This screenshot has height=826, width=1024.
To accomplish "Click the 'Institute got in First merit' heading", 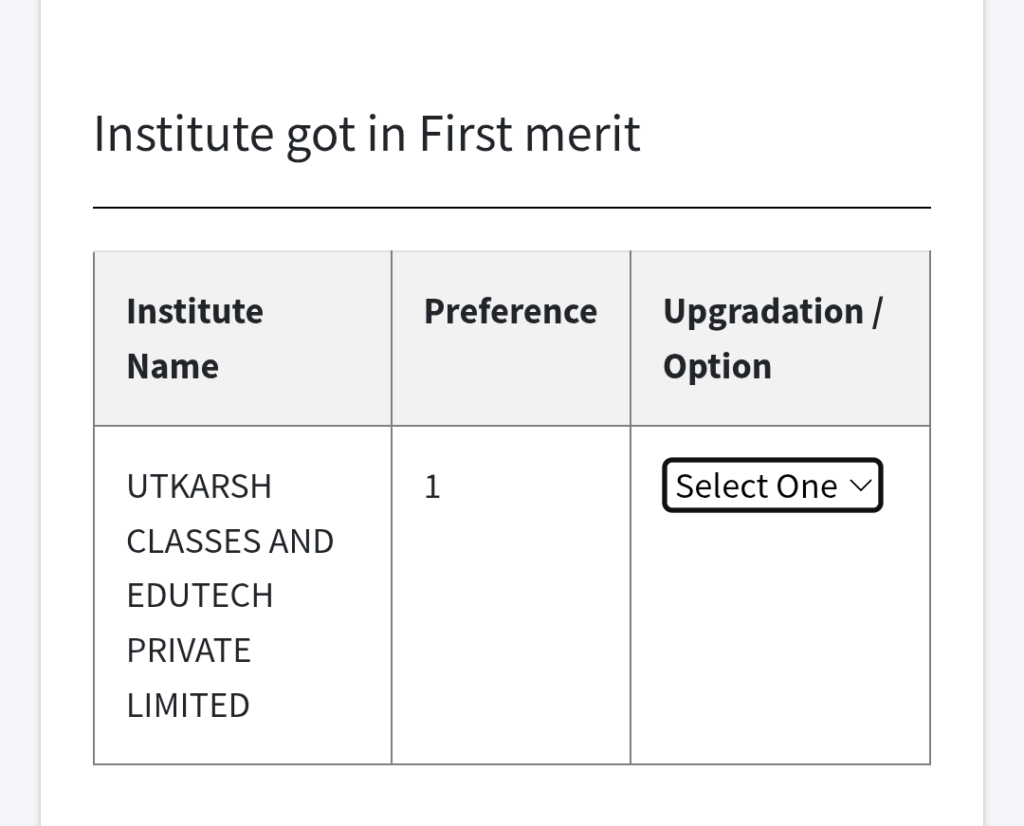I will pyautogui.click(x=367, y=132).
